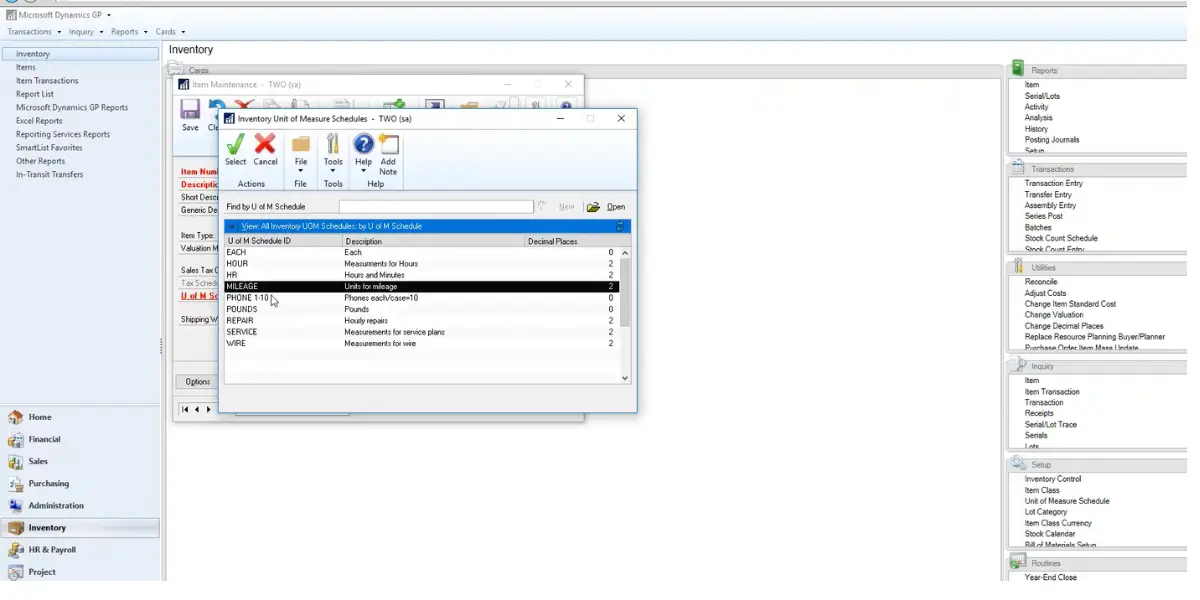Viewport: 1200px width, 600px height.
Task: Click the Sales navigation pane icon
Action: pyautogui.click(x=15, y=461)
